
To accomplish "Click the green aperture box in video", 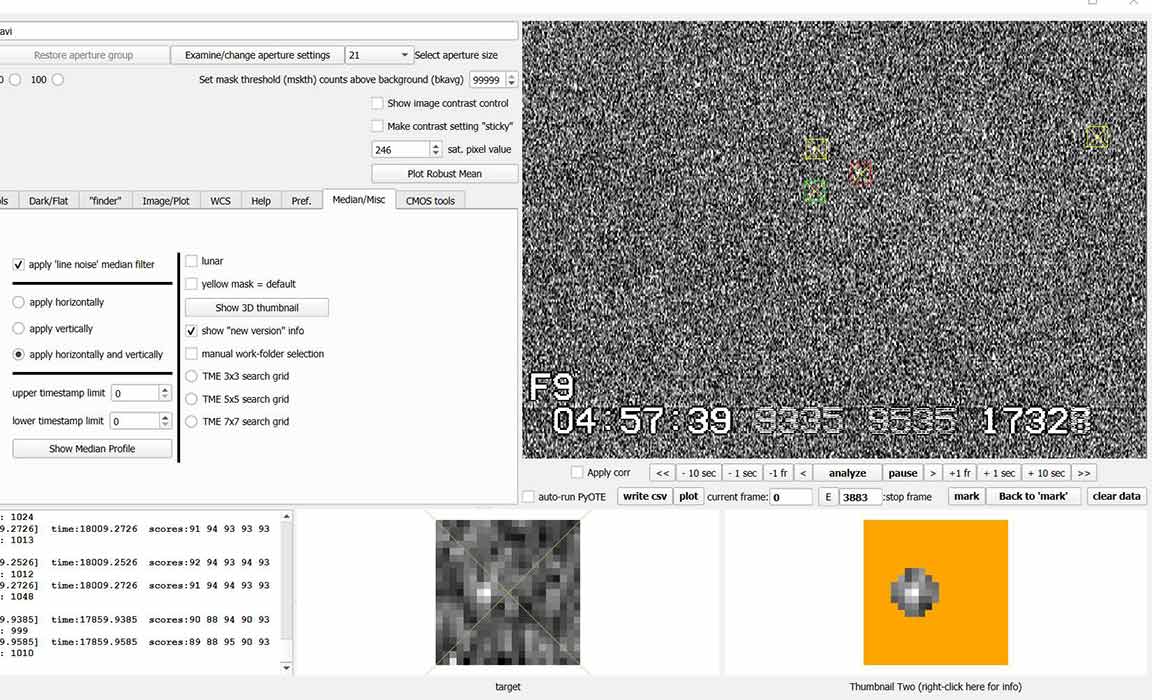I will pyautogui.click(x=814, y=191).
